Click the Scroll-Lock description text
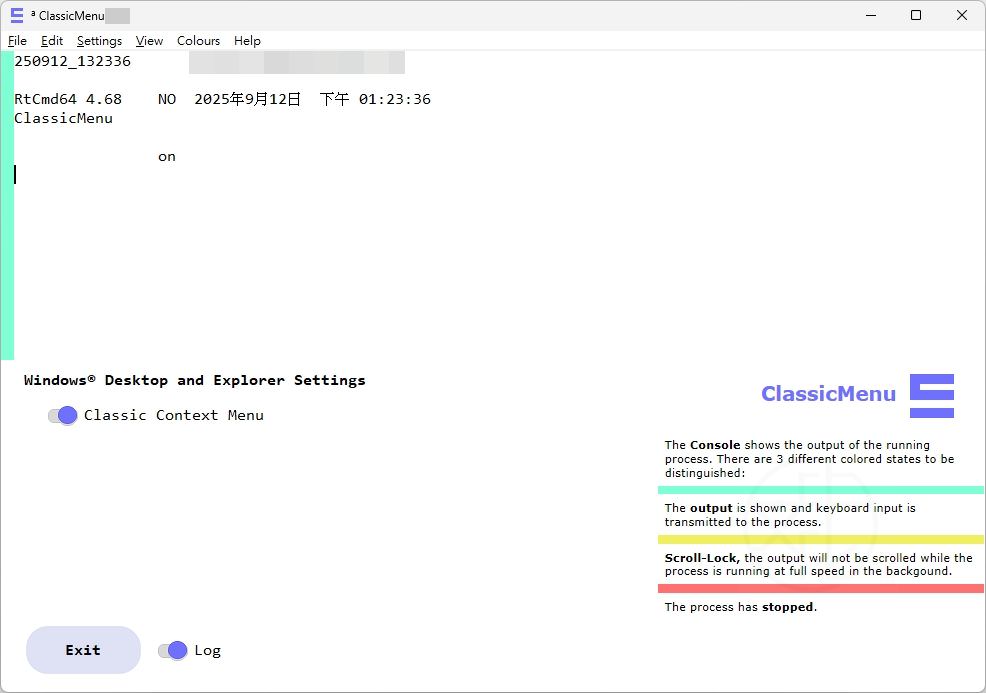Viewport: 986px width, 693px height. pyautogui.click(x=819, y=564)
